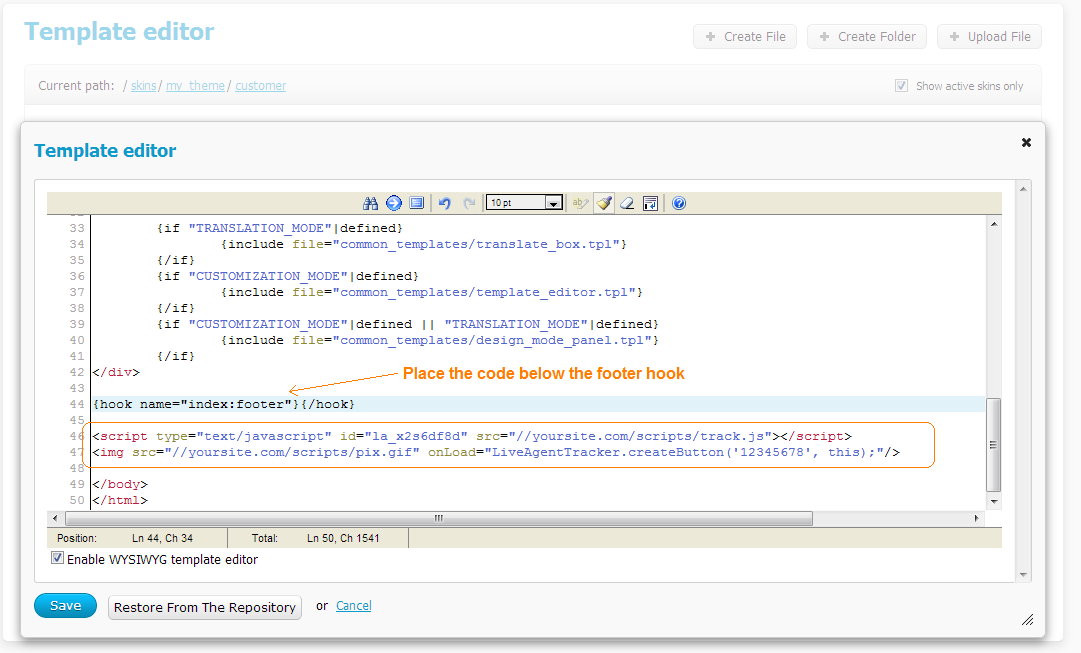Close the Template editor dialog
Viewport: 1081px width, 653px height.
(1026, 143)
